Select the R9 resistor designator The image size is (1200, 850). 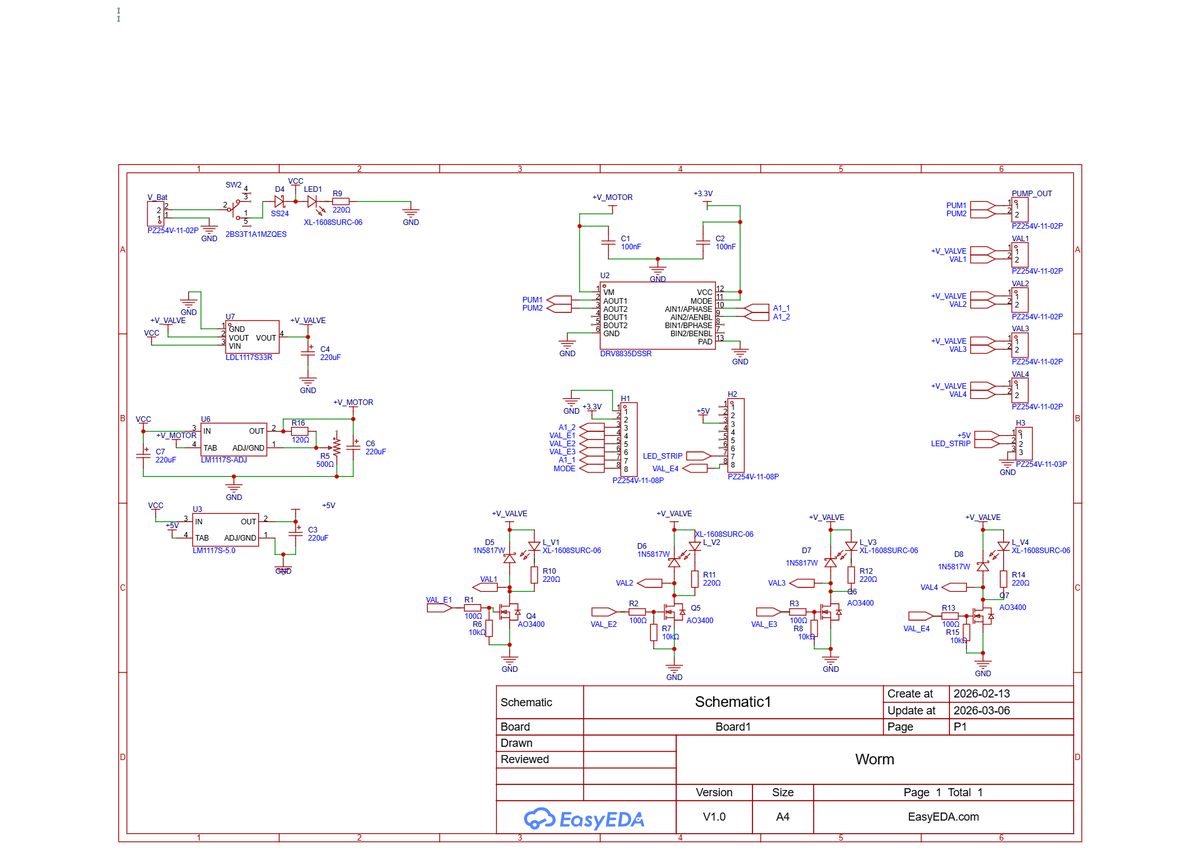click(x=337, y=193)
